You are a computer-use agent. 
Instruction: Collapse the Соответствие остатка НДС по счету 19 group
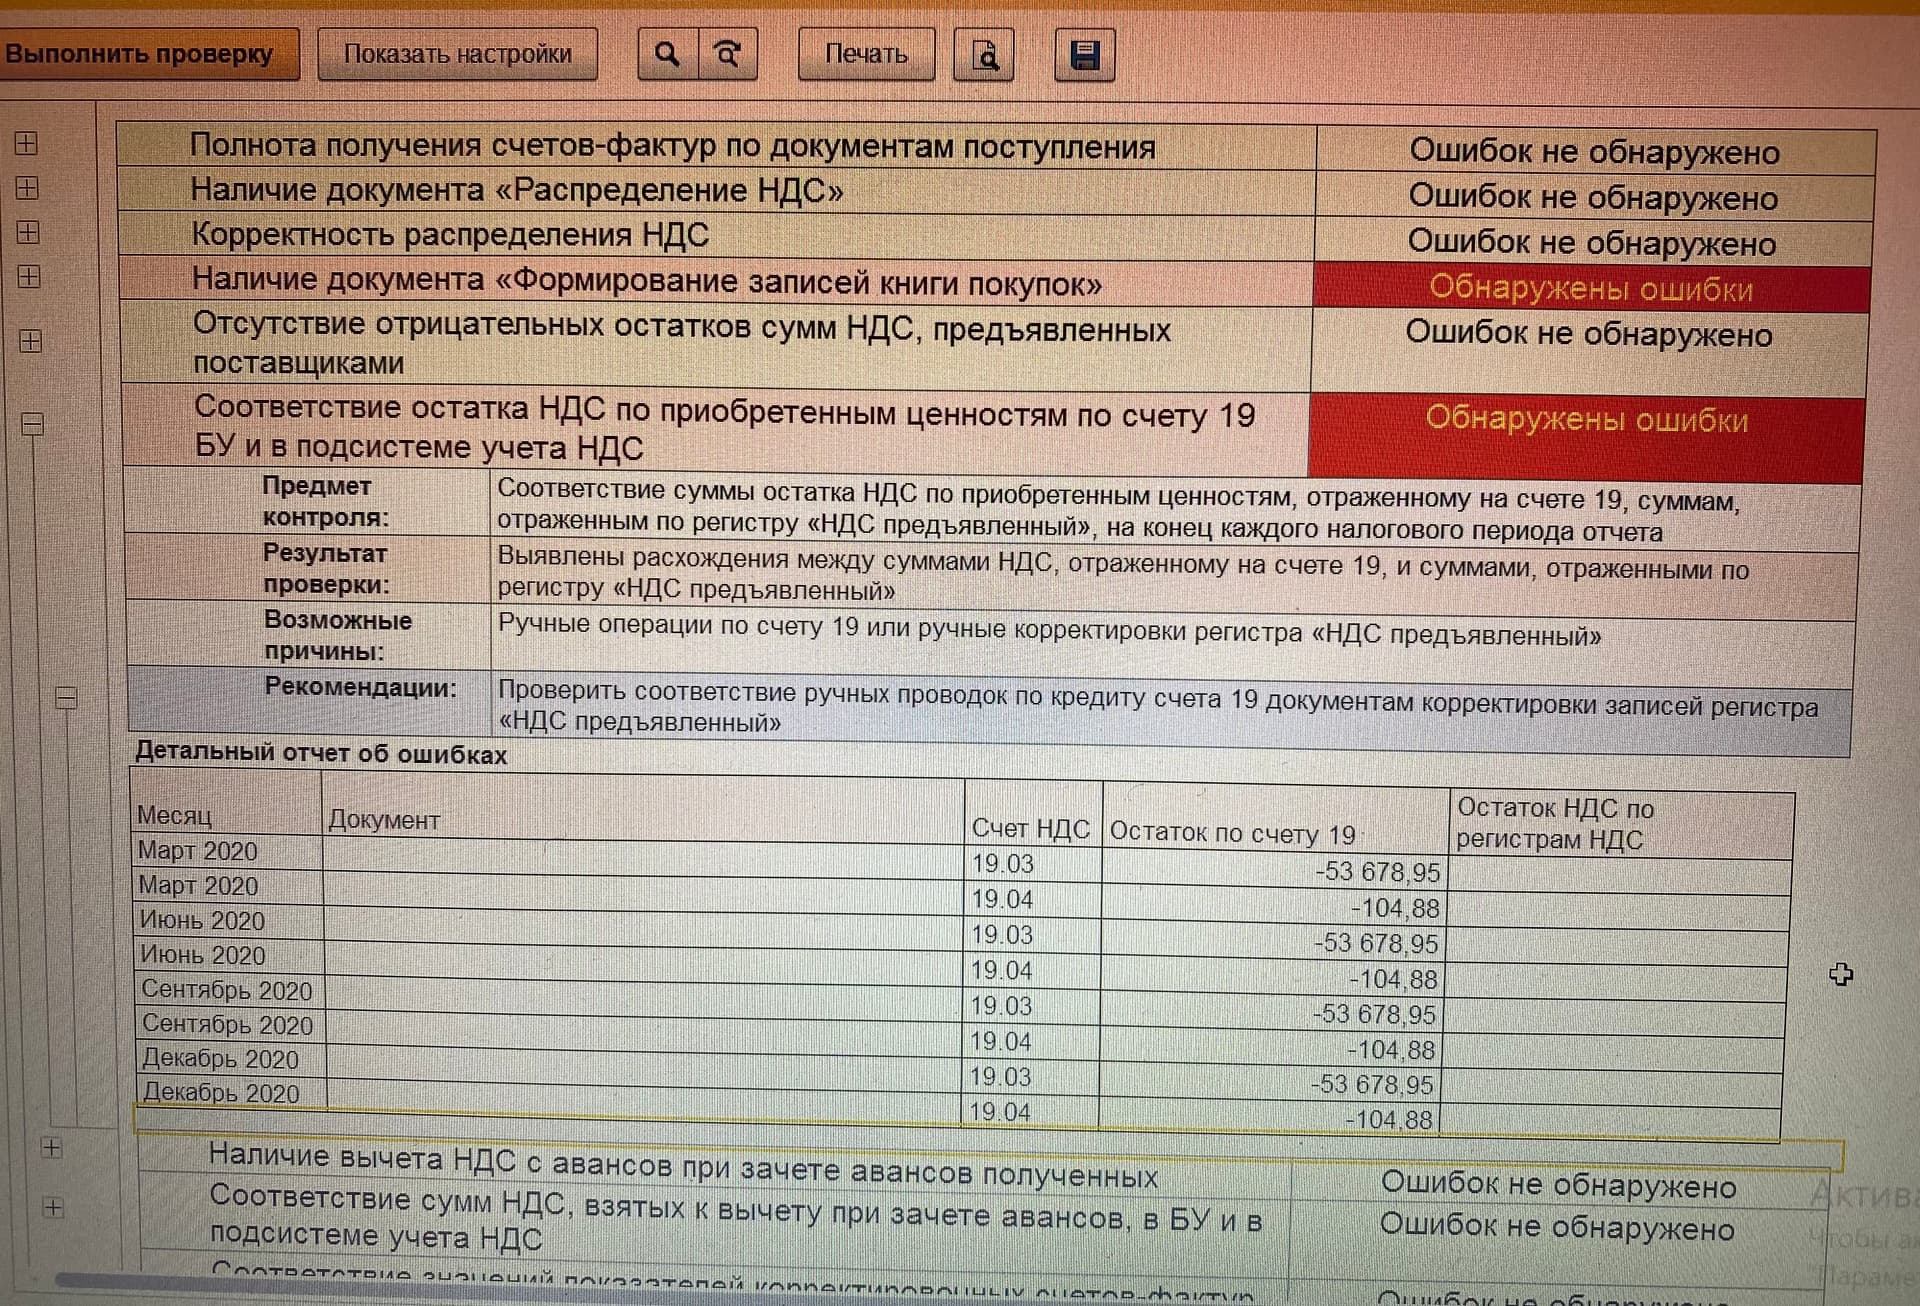pyautogui.click(x=33, y=424)
